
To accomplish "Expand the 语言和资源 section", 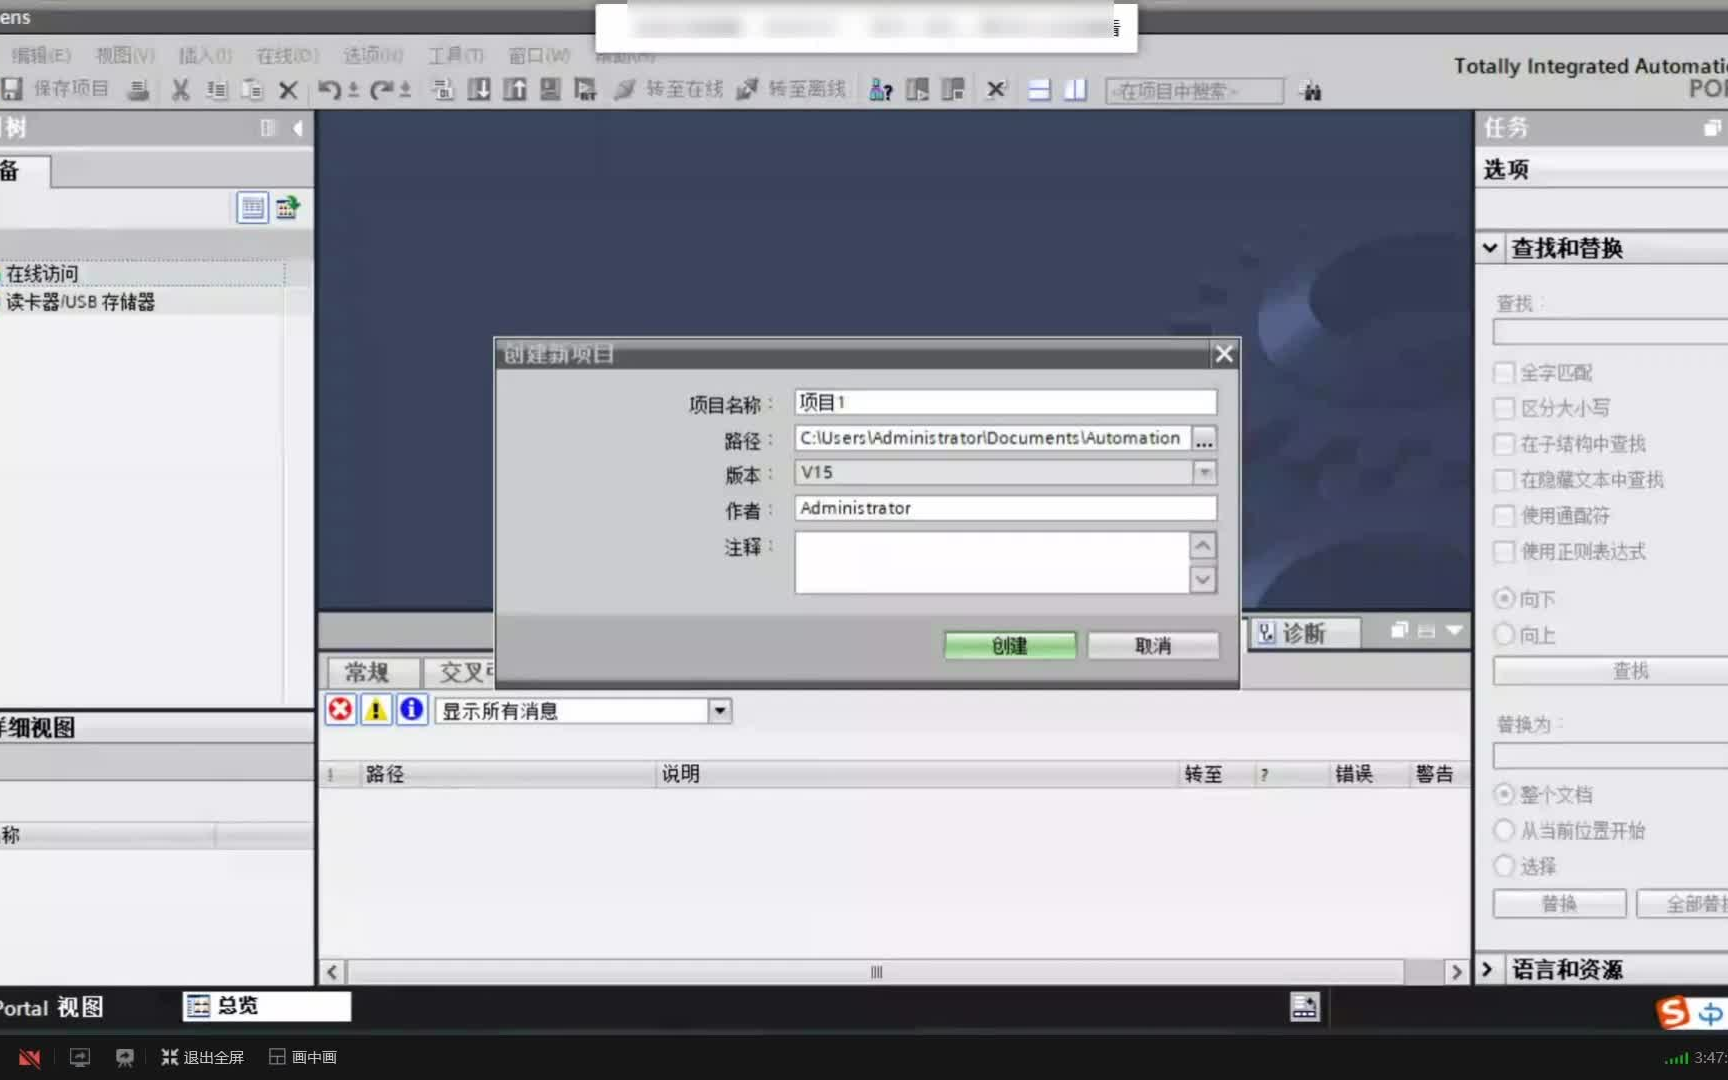I will tap(1488, 969).
